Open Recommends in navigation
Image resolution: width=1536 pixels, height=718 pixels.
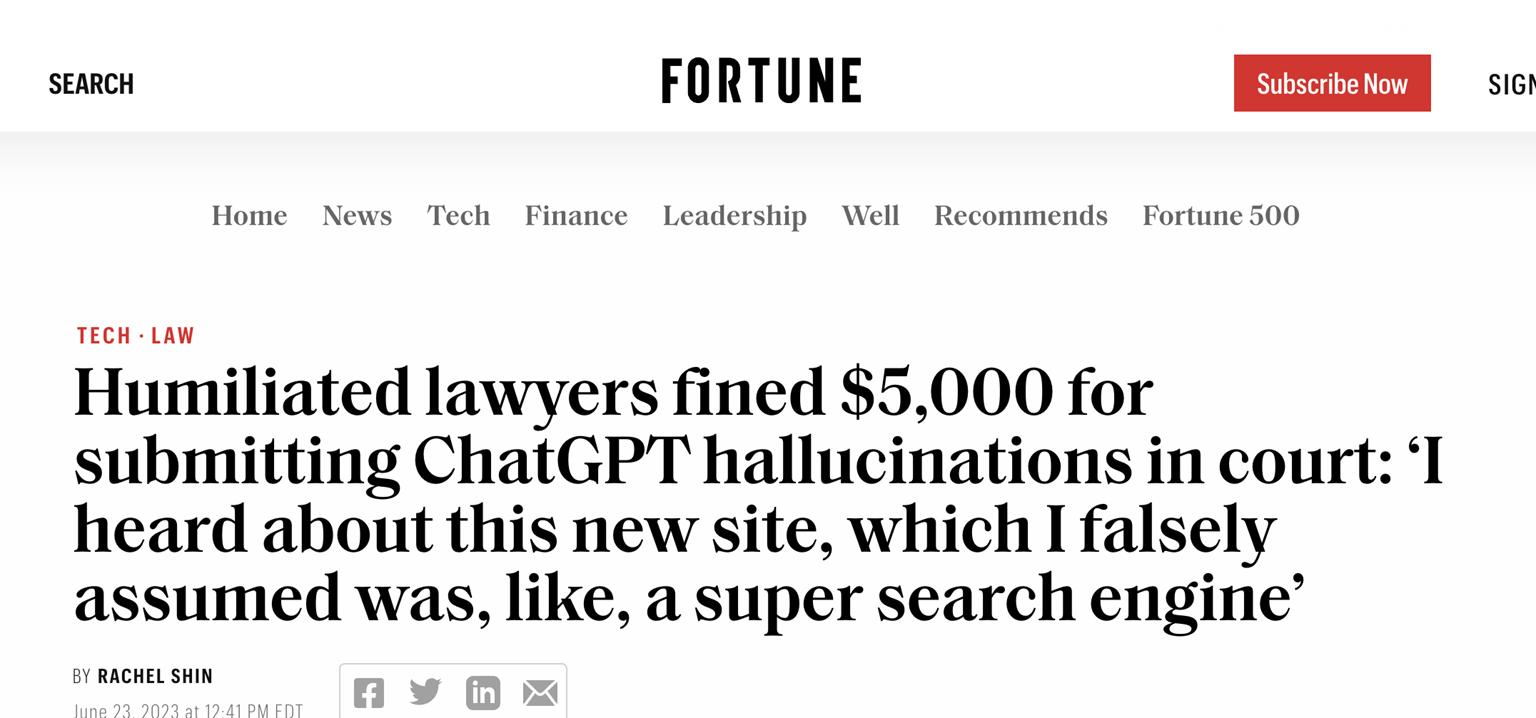click(1021, 216)
